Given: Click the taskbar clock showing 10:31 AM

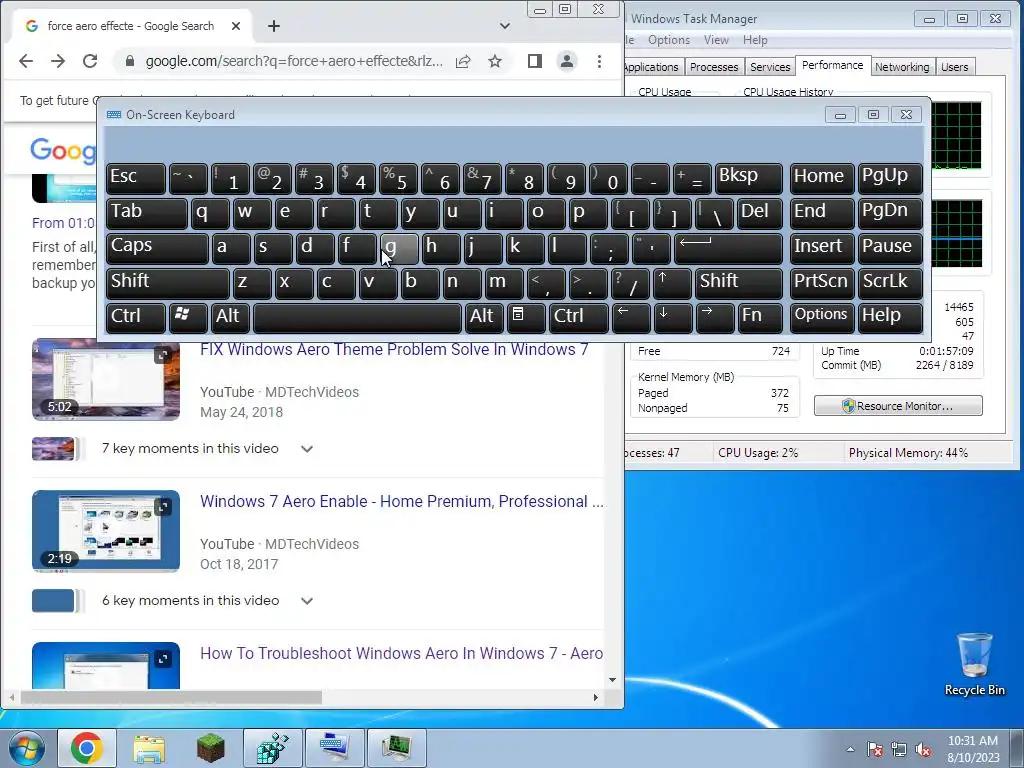Looking at the screenshot, I should [x=972, y=749].
